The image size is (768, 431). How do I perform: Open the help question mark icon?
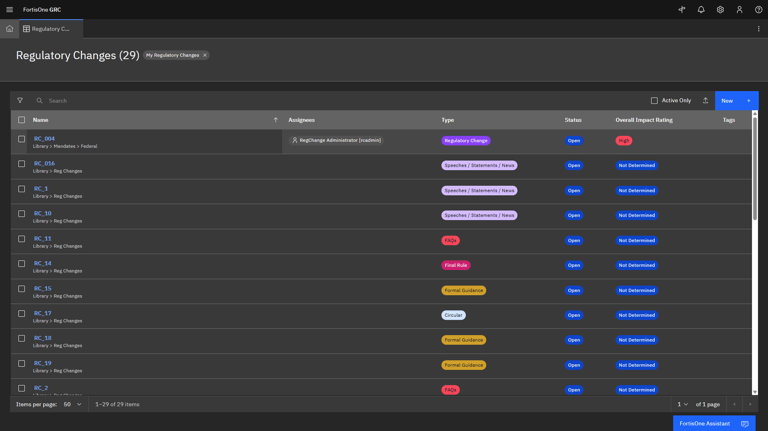click(x=758, y=10)
